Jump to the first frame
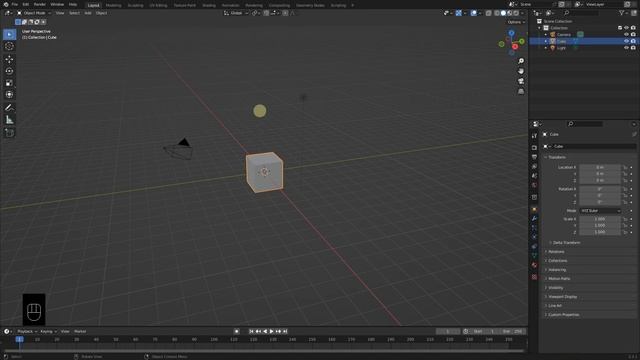Image resolution: width=640 pixels, height=360 pixels. tap(251, 331)
